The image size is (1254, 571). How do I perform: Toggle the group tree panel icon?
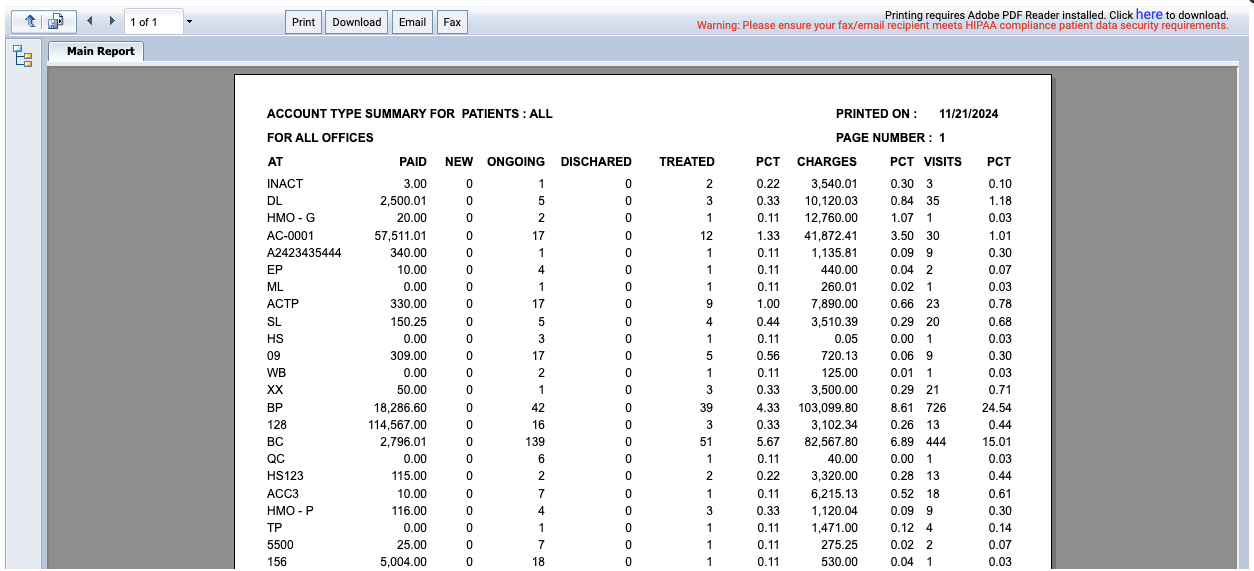tap(22, 56)
